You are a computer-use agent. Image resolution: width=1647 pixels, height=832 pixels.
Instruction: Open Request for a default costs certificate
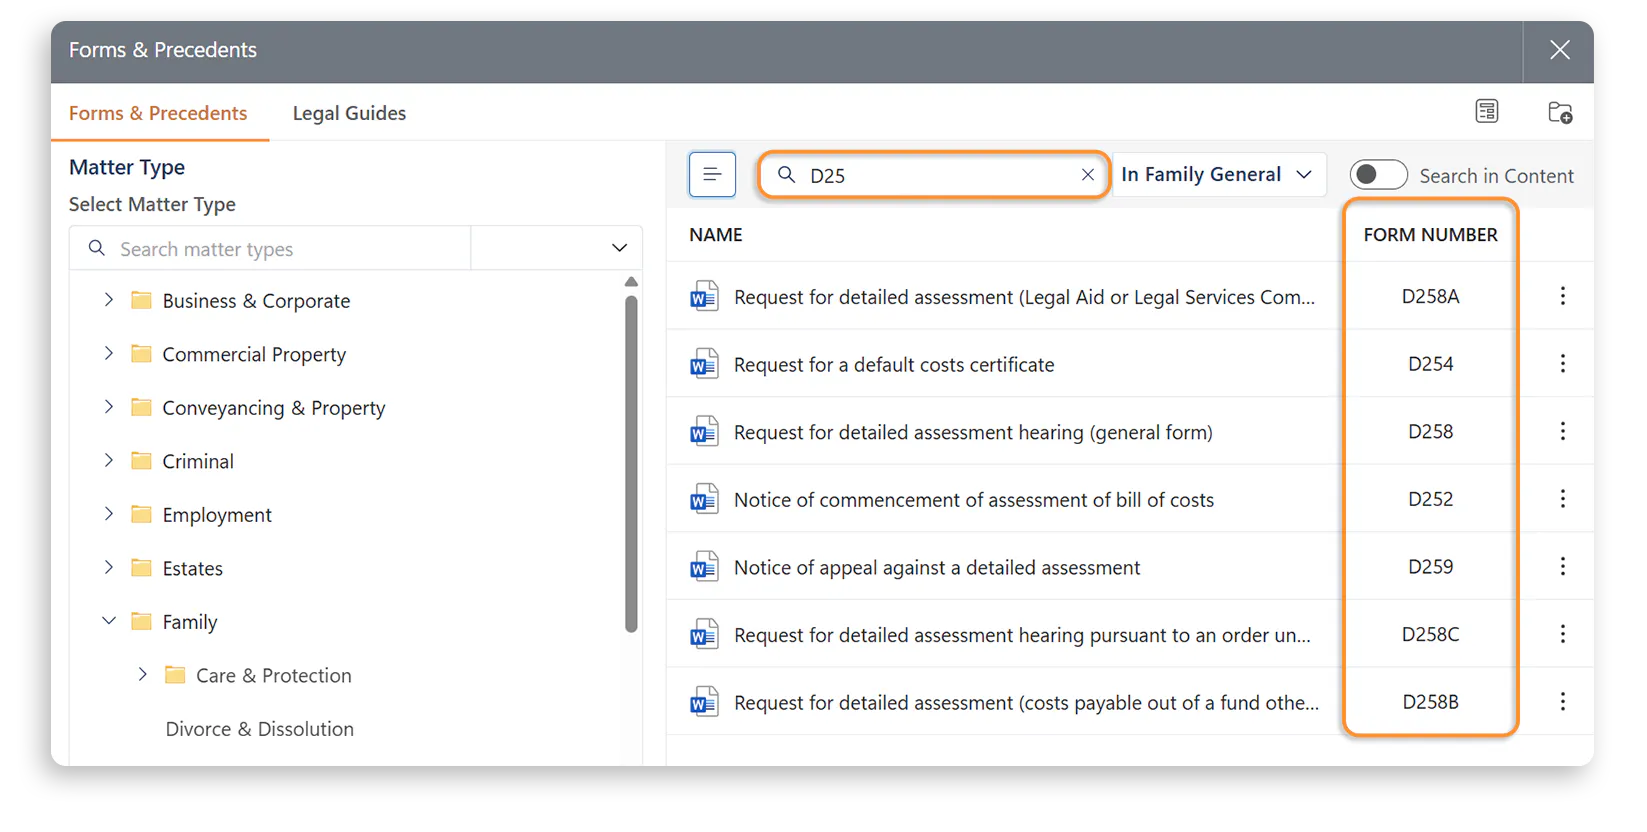click(893, 365)
